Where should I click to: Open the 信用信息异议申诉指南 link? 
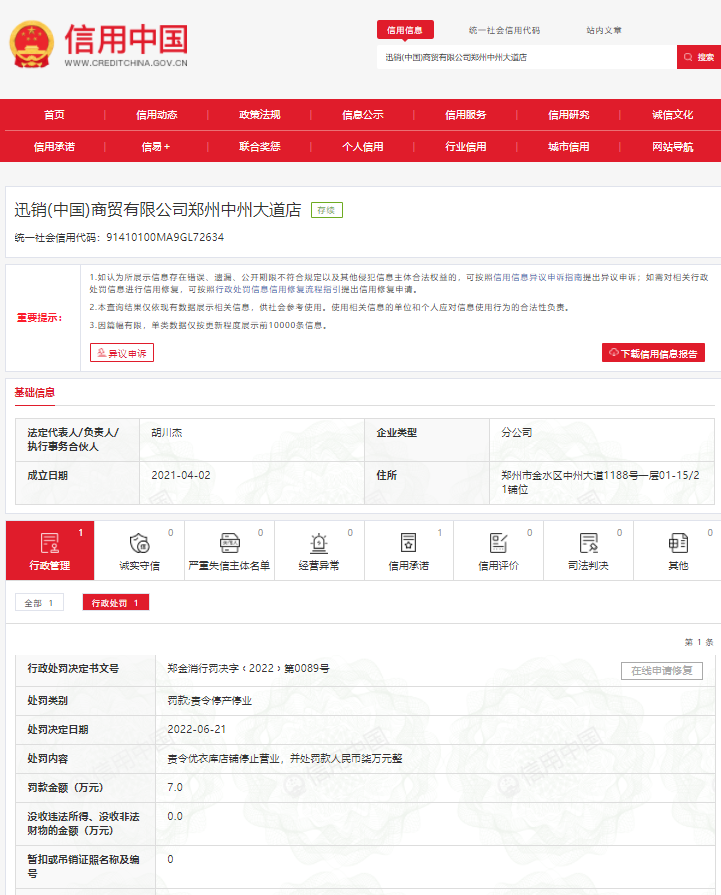click(x=538, y=277)
